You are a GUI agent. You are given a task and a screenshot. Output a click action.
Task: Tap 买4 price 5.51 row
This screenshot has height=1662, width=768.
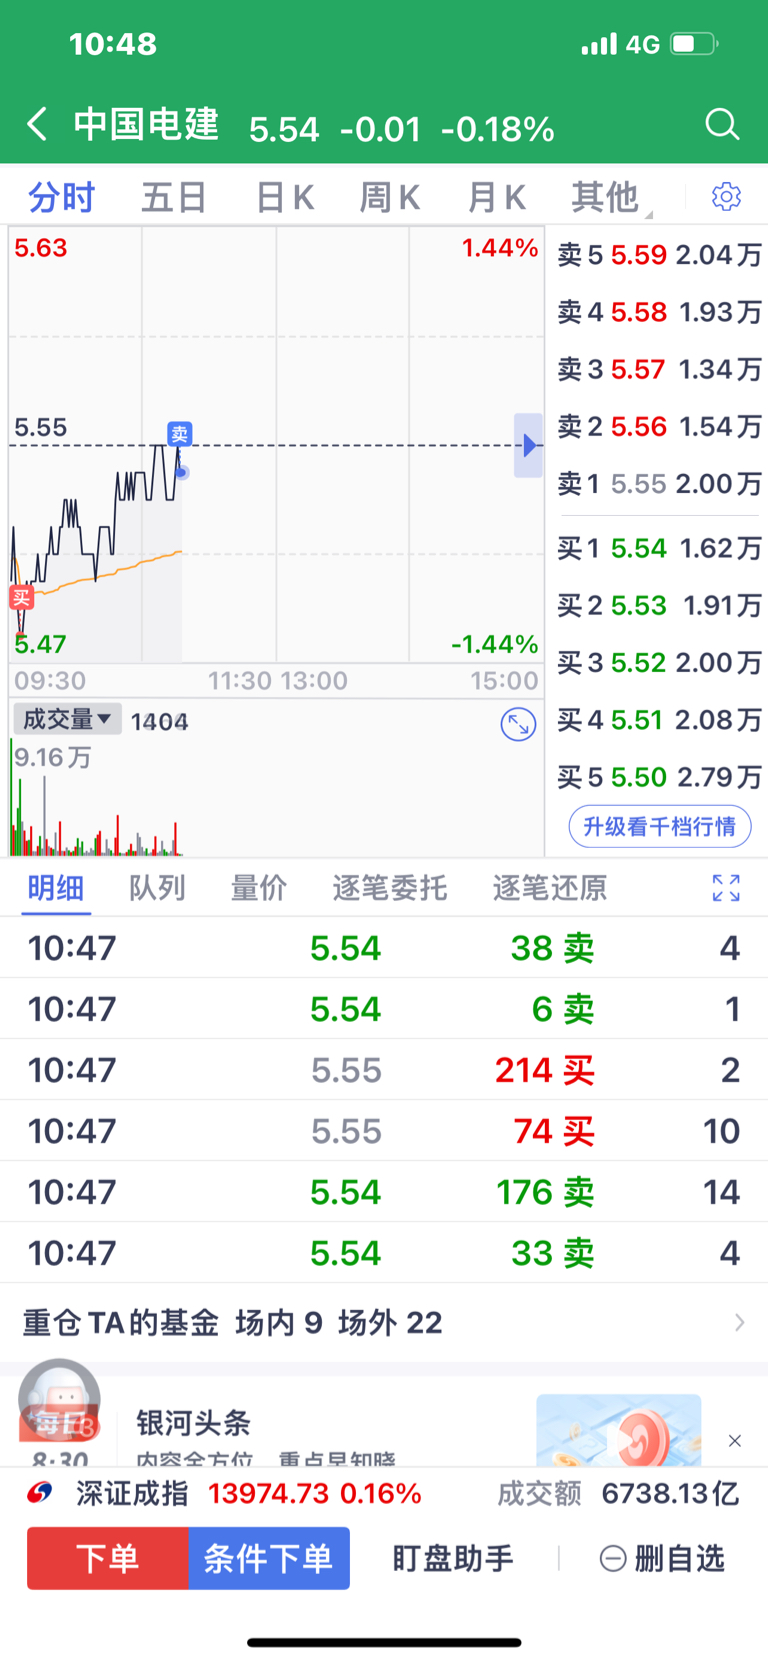(x=660, y=719)
